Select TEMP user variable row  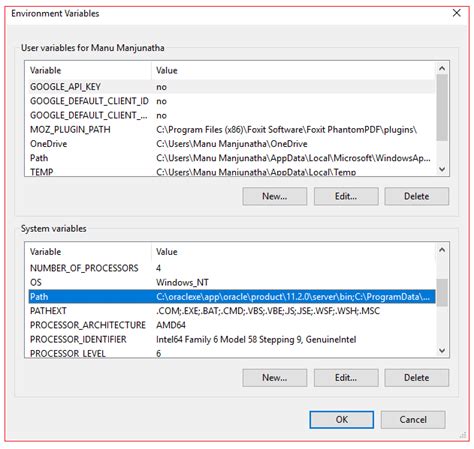click(x=232, y=172)
